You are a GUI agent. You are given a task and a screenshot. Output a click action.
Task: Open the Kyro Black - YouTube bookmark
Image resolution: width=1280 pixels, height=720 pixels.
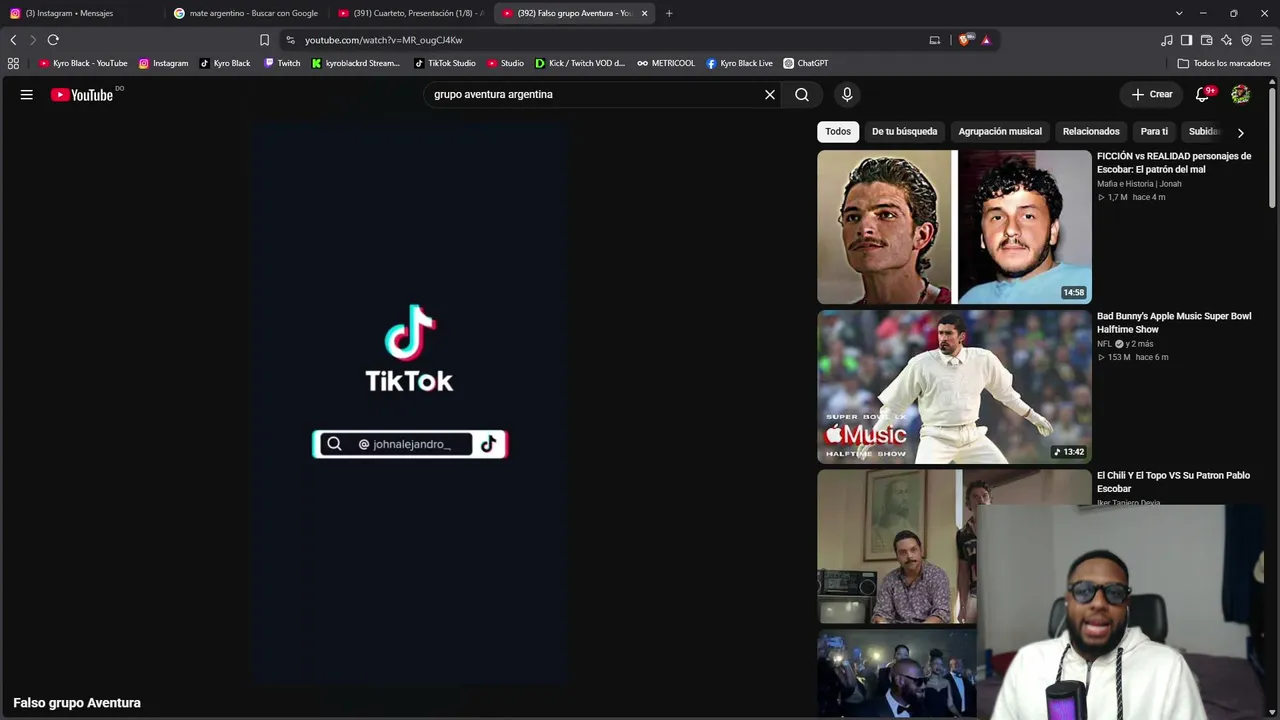point(83,63)
